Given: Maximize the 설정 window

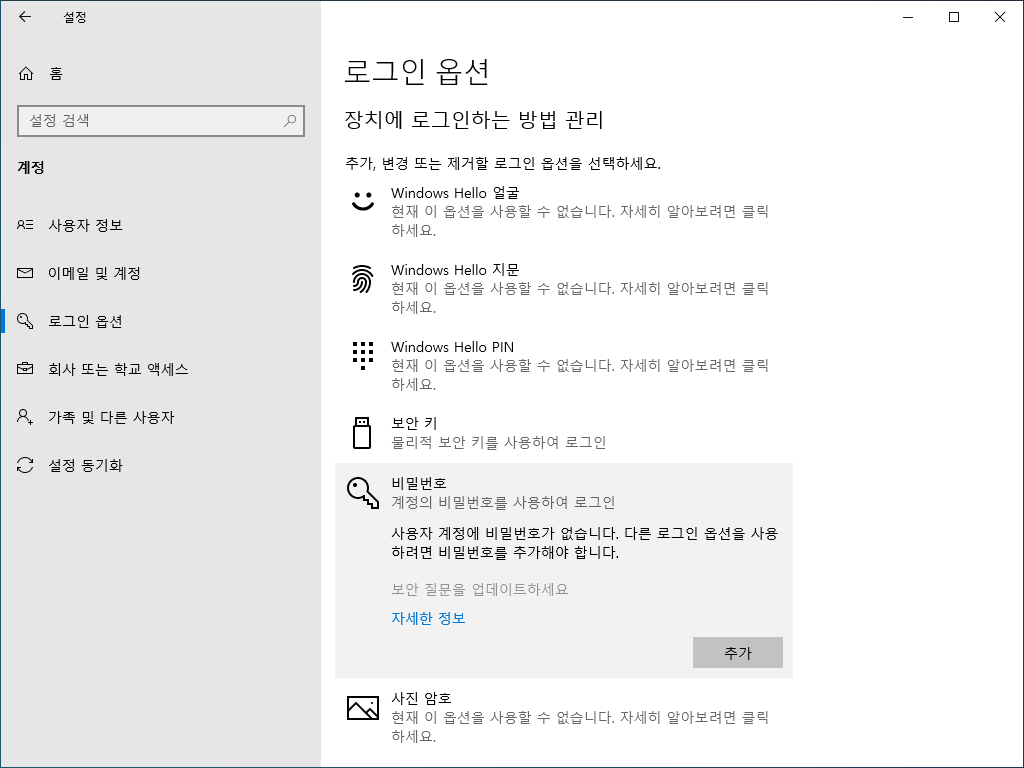Looking at the screenshot, I should pos(953,17).
